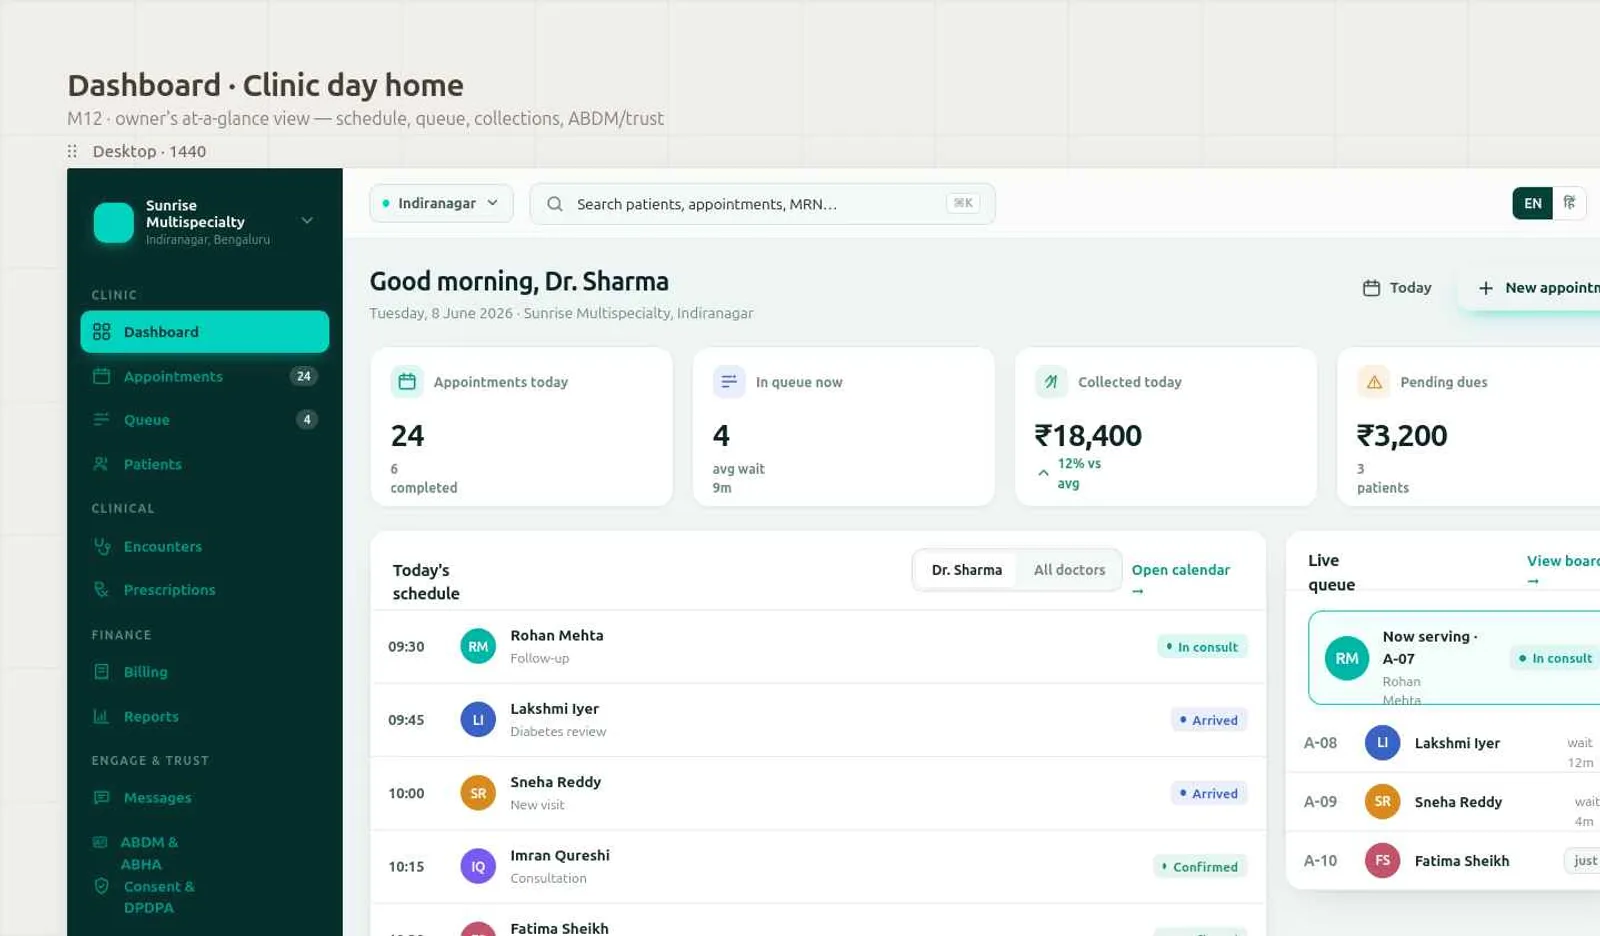Viewport: 1600px width, 936px height.
Task: Click Lakshmi Iyer's Arrived status badge
Action: [1209, 720]
